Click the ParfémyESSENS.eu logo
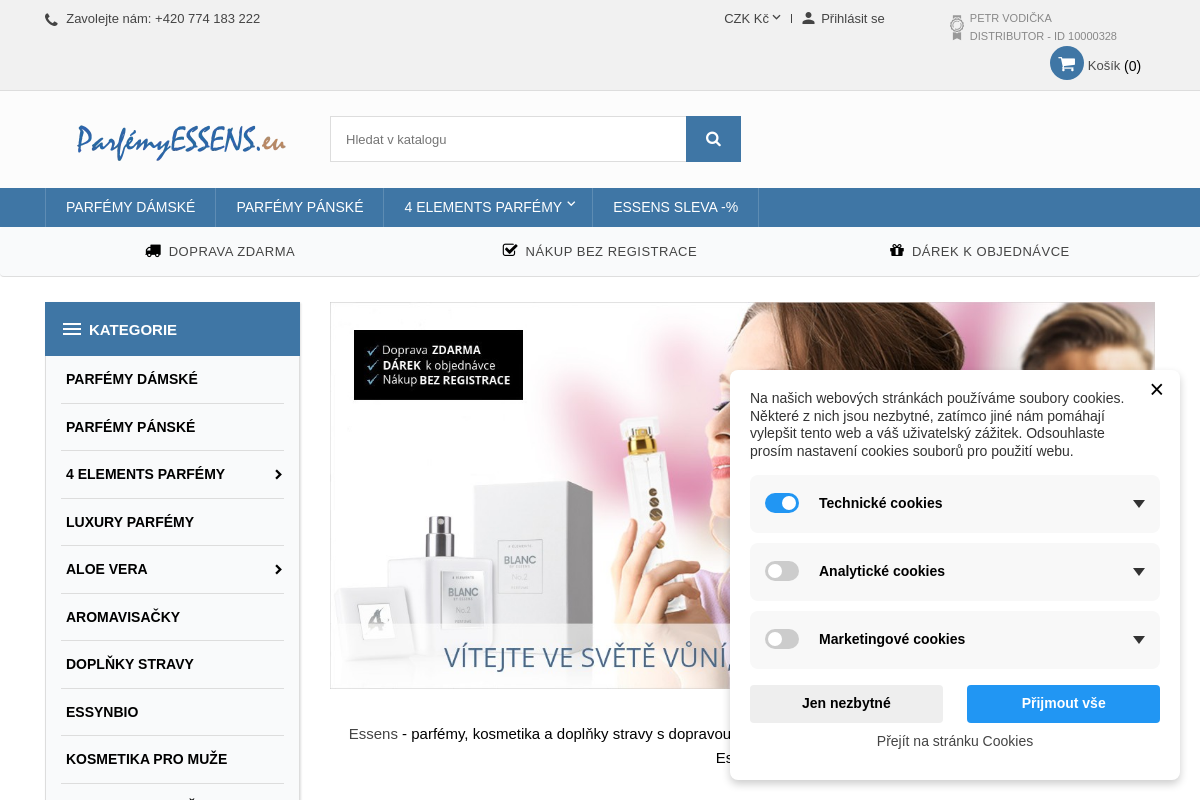The width and height of the screenshot is (1200, 800). (x=181, y=140)
